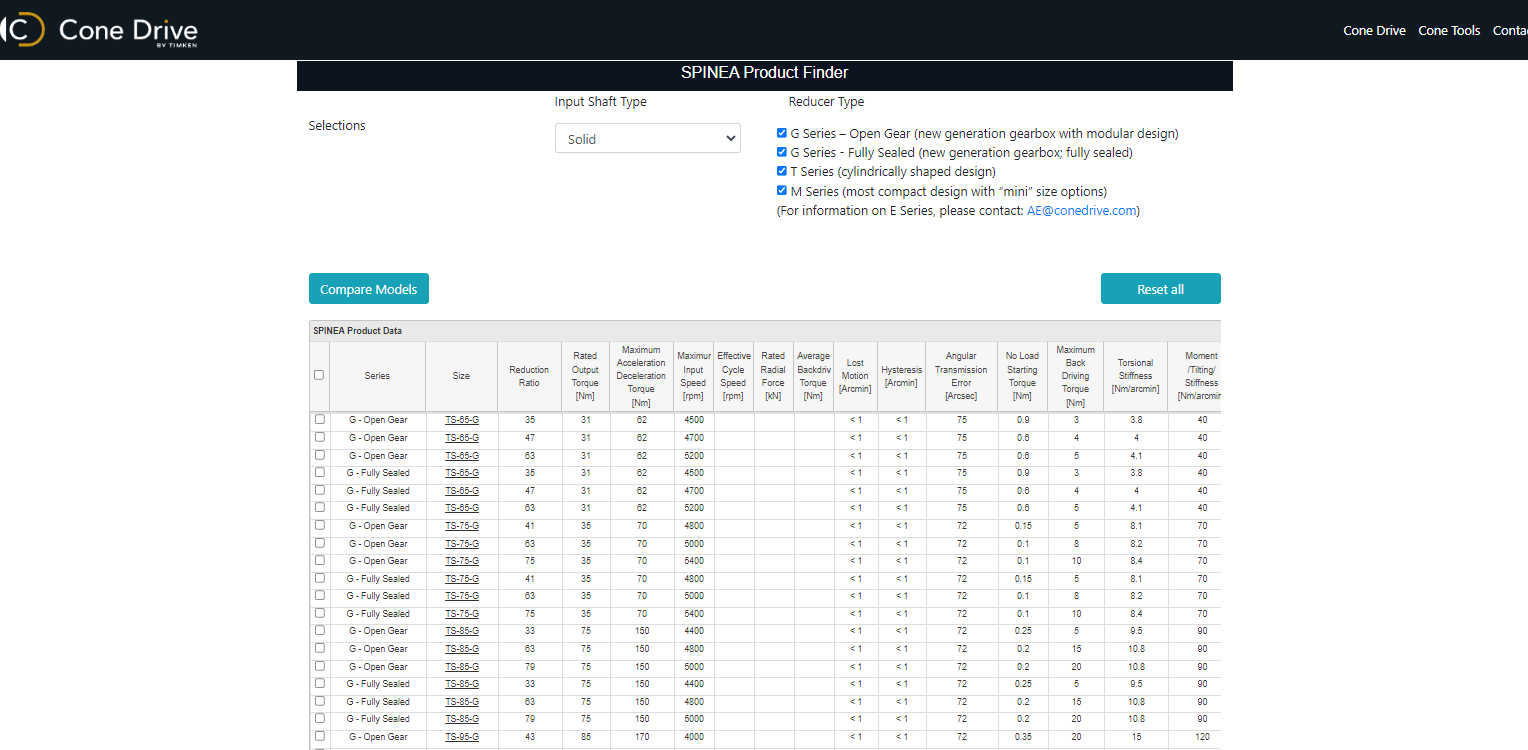Select G - Open Gear TS-85-G ratio 33 row checkbox
The width and height of the screenshot is (1528, 750).
pyautogui.click(x=320, y=630)
